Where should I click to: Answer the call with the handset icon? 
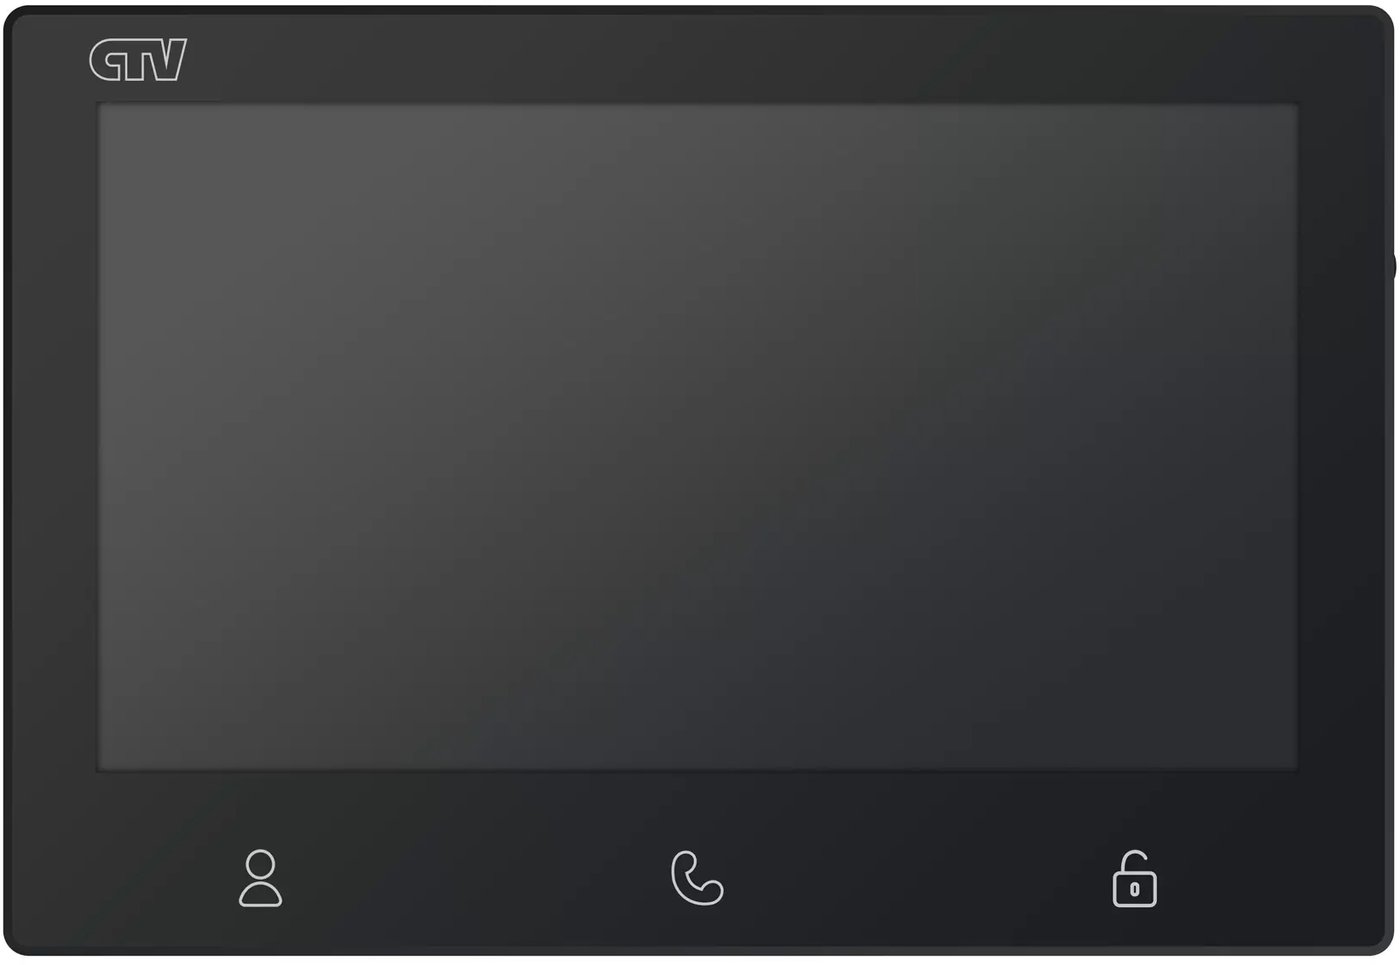tap(697, 878)
